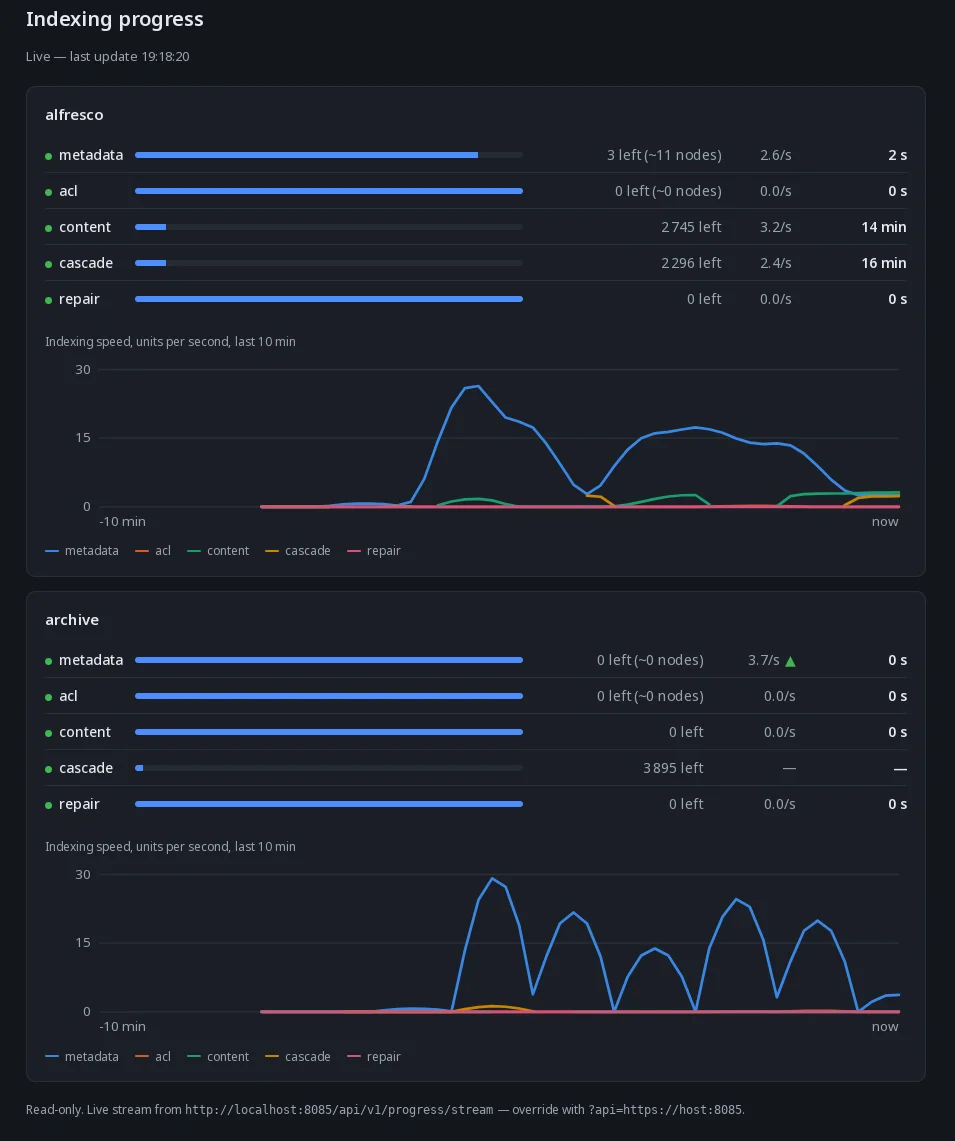Toggle repair series in archive chart legend
955x1141 pixels.
tap(374, 1057)
